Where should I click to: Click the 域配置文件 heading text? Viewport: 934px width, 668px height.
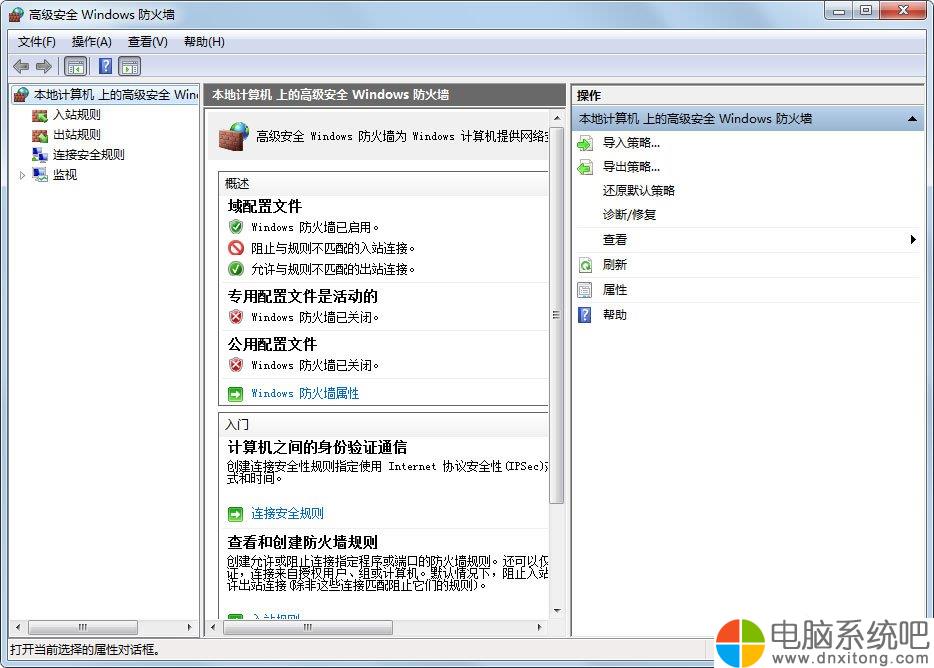pyautogui.click(x=264, y=207)
